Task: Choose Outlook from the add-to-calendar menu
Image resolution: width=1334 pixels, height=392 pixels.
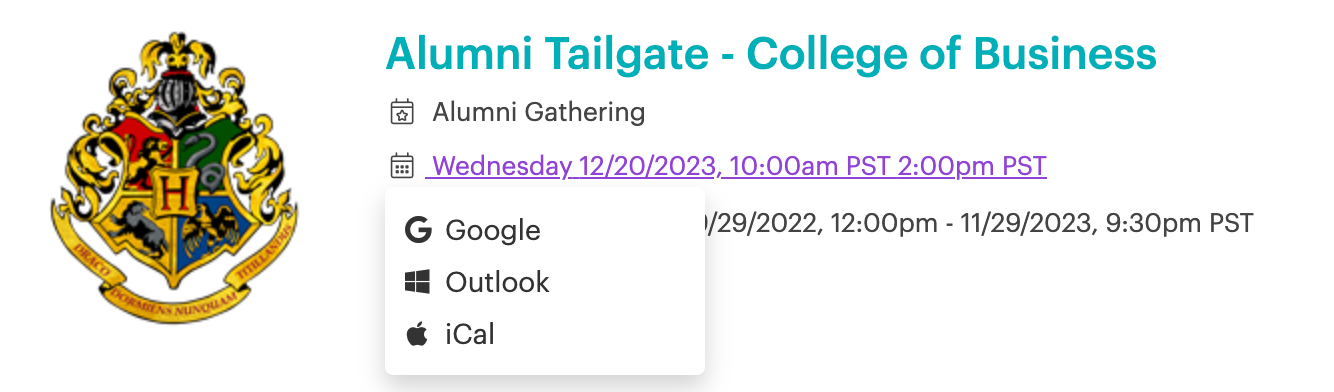Action: pyautogui.click(x=545, y=282)
